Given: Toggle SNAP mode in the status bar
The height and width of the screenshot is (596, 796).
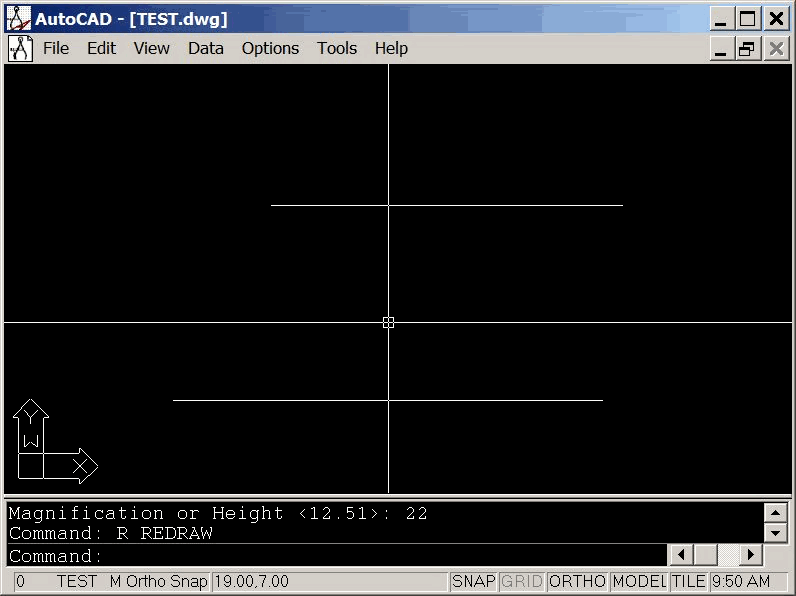Looking at the screenshot, I should pos(473,581).
